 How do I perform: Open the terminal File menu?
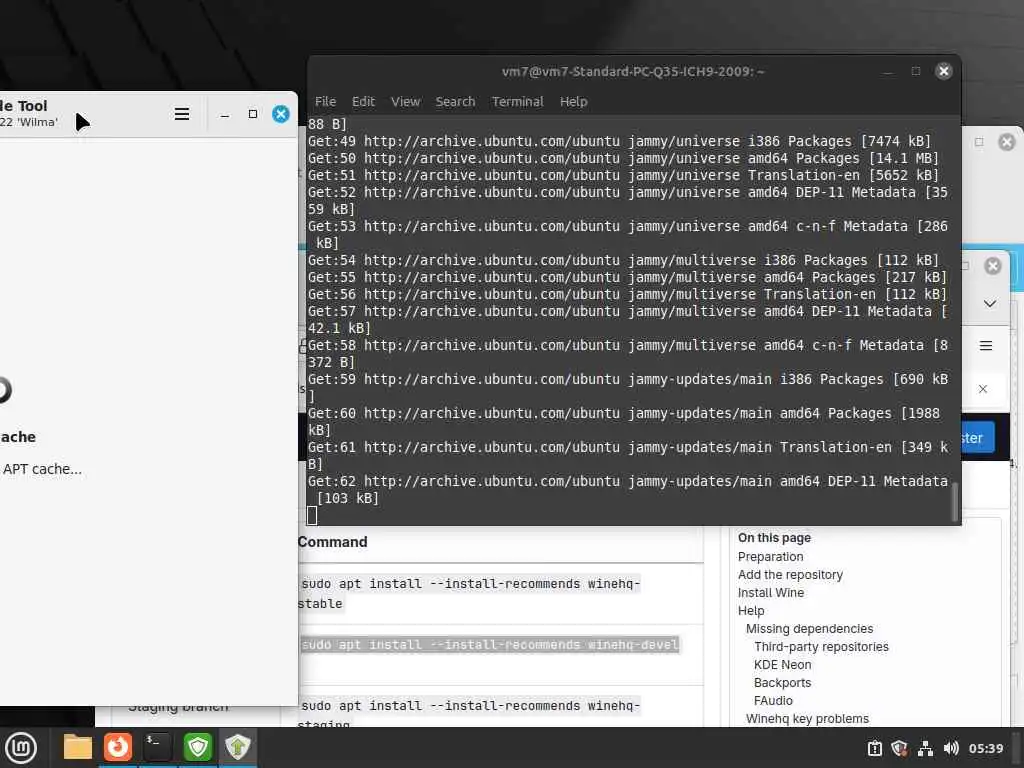(x=325, y=102)
